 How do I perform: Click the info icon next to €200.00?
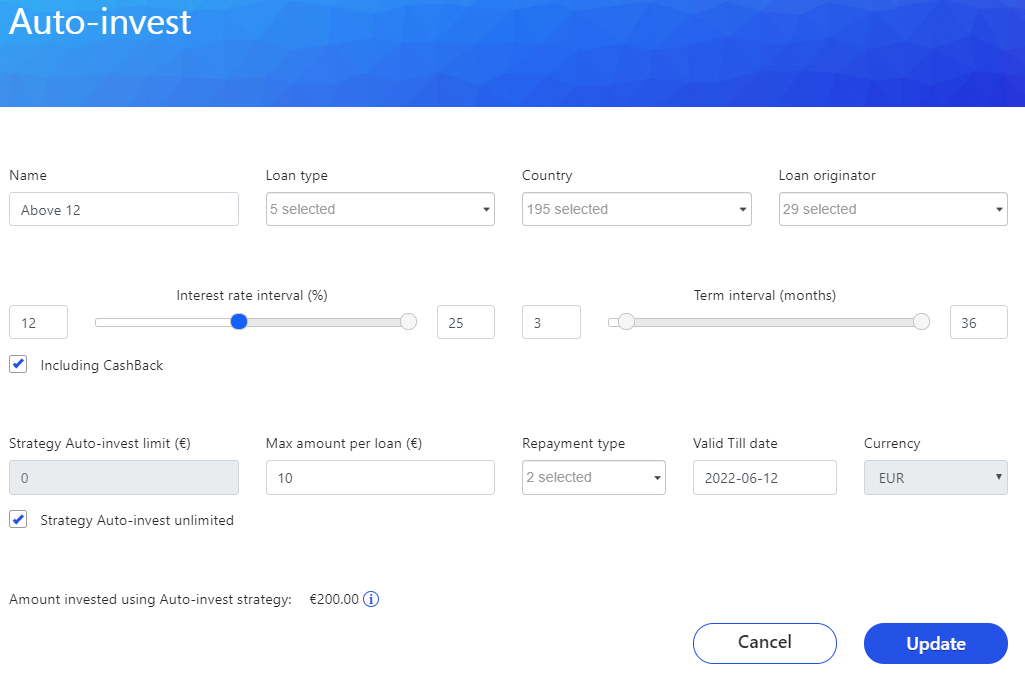[x=371, y=600]
